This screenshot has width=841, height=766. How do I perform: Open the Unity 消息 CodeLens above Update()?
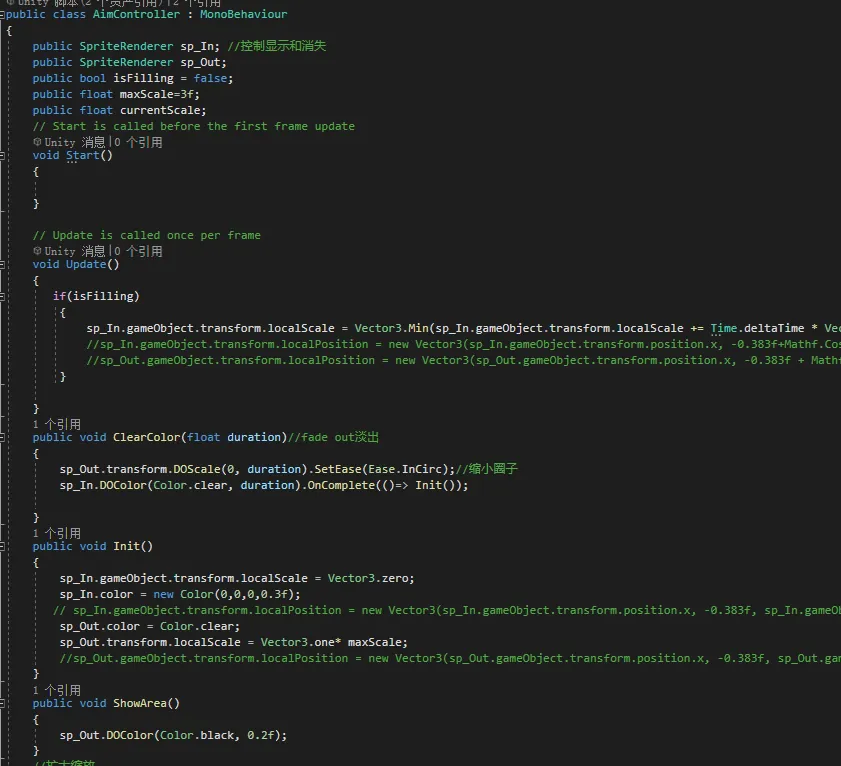pos(75,251)
